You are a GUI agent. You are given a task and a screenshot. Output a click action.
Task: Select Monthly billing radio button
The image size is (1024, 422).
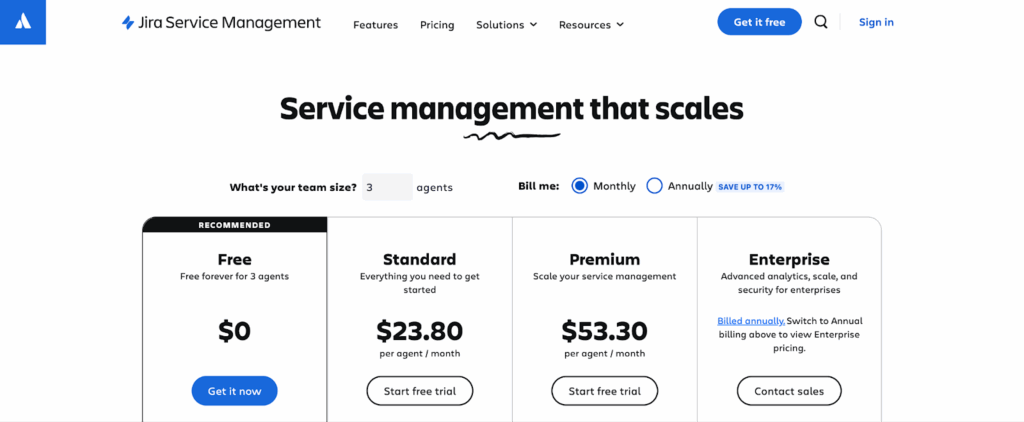click(x=579, y=186)
